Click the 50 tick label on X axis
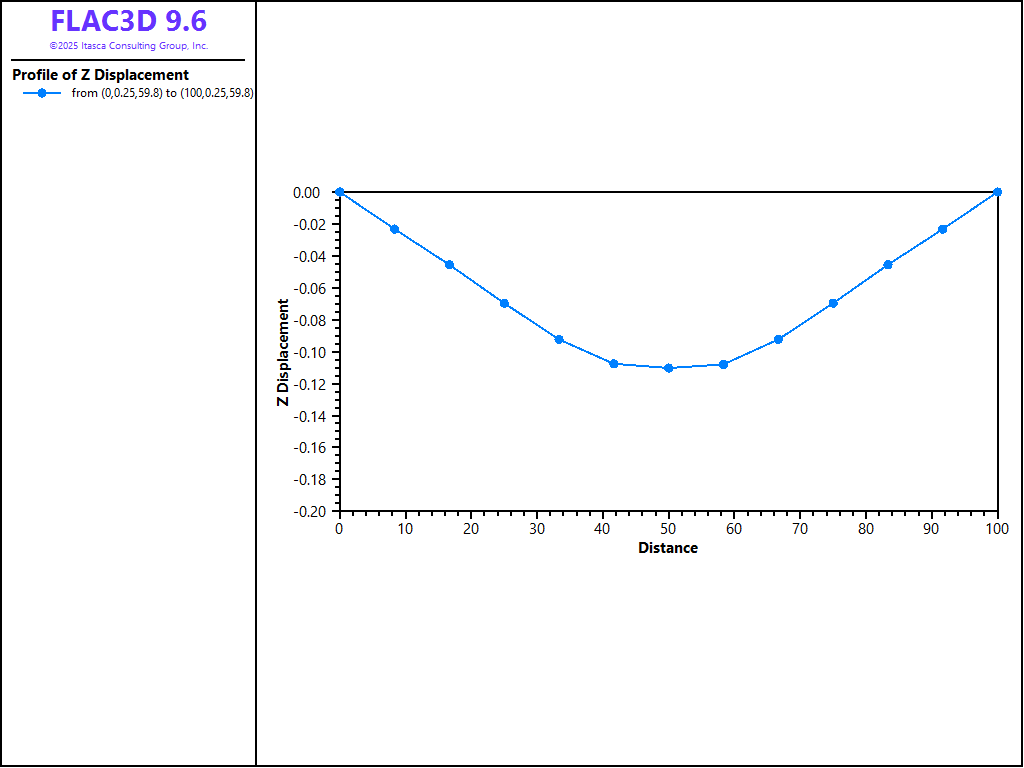Viewport: 1024px width, 768px height. tap(668, 529)
